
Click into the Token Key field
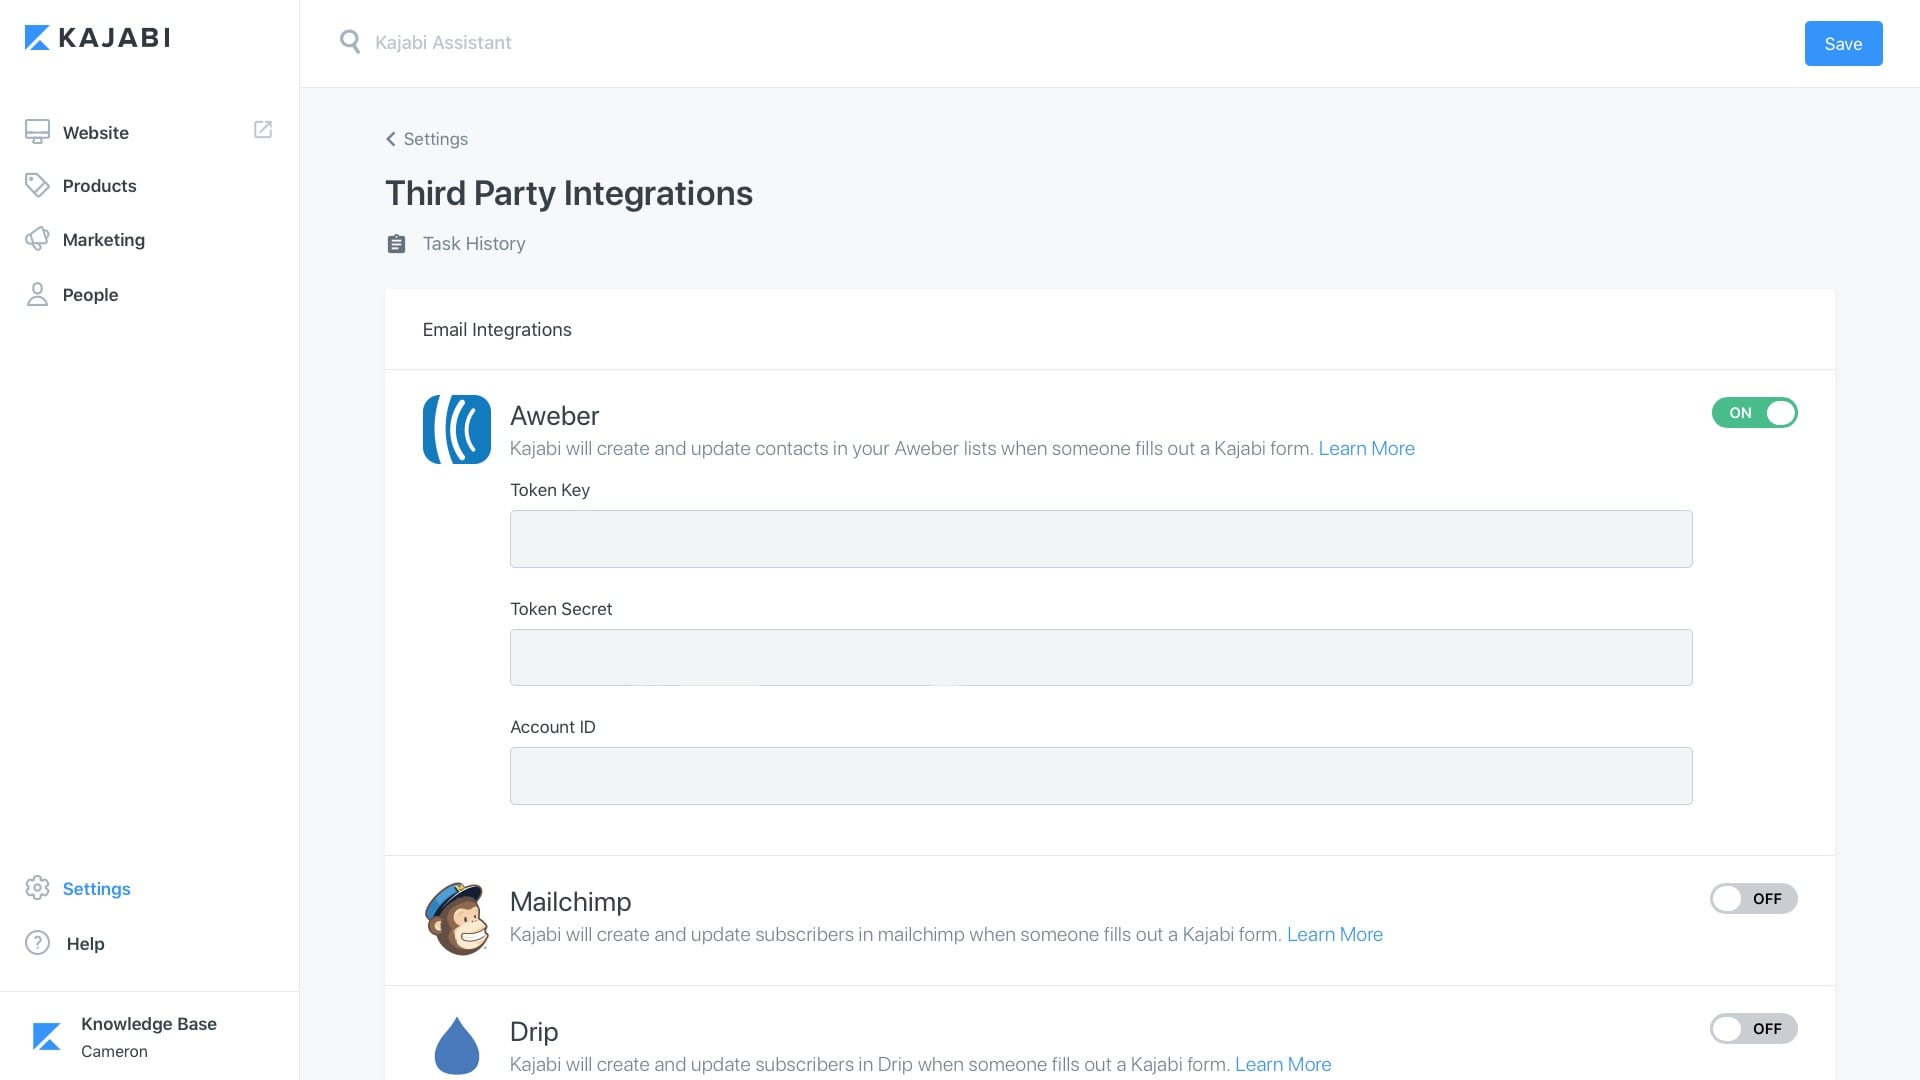[1100, 539]
